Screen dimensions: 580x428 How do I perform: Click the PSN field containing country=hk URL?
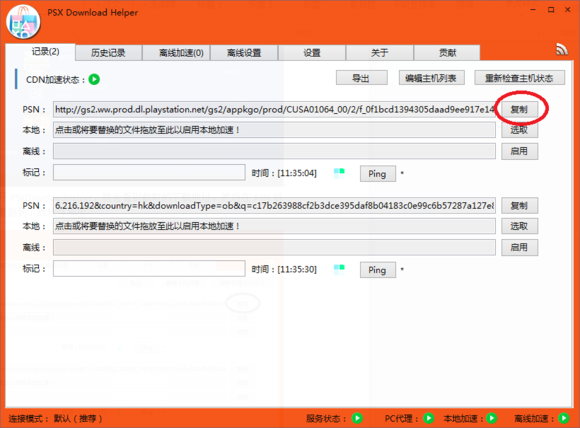coord(274,206)
